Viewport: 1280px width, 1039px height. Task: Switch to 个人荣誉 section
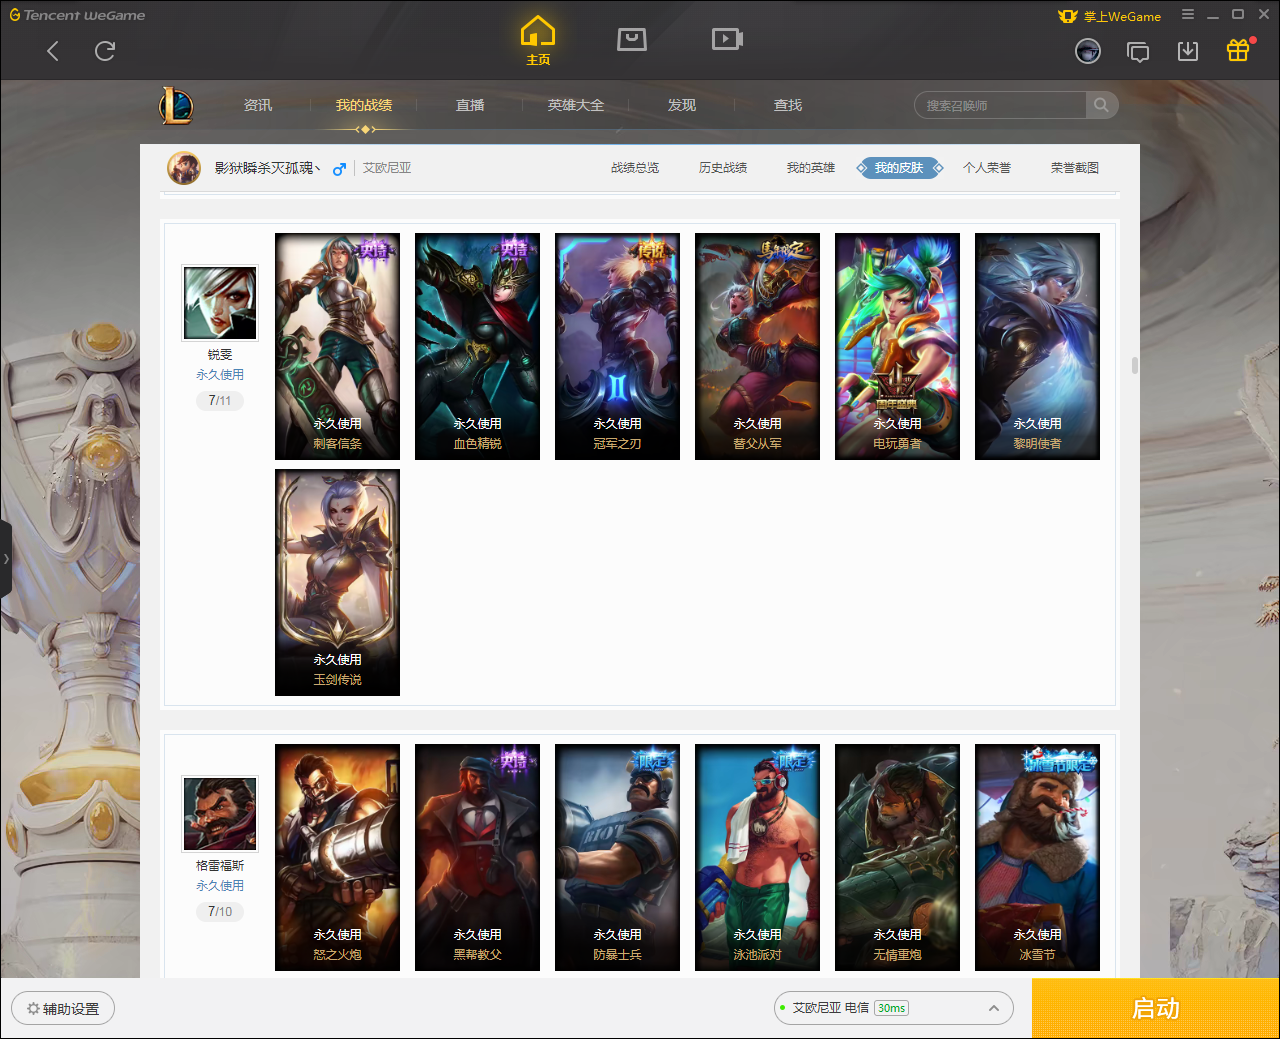tap(987, 168)
